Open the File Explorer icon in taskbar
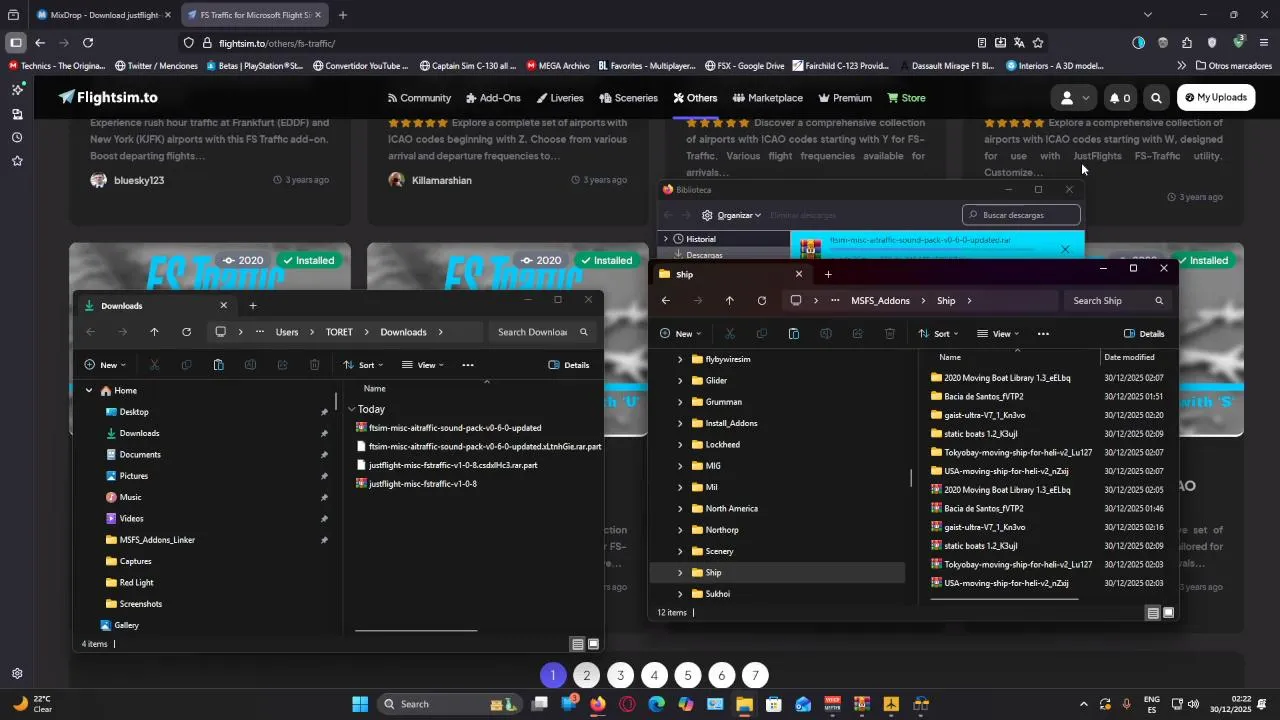 744,704
